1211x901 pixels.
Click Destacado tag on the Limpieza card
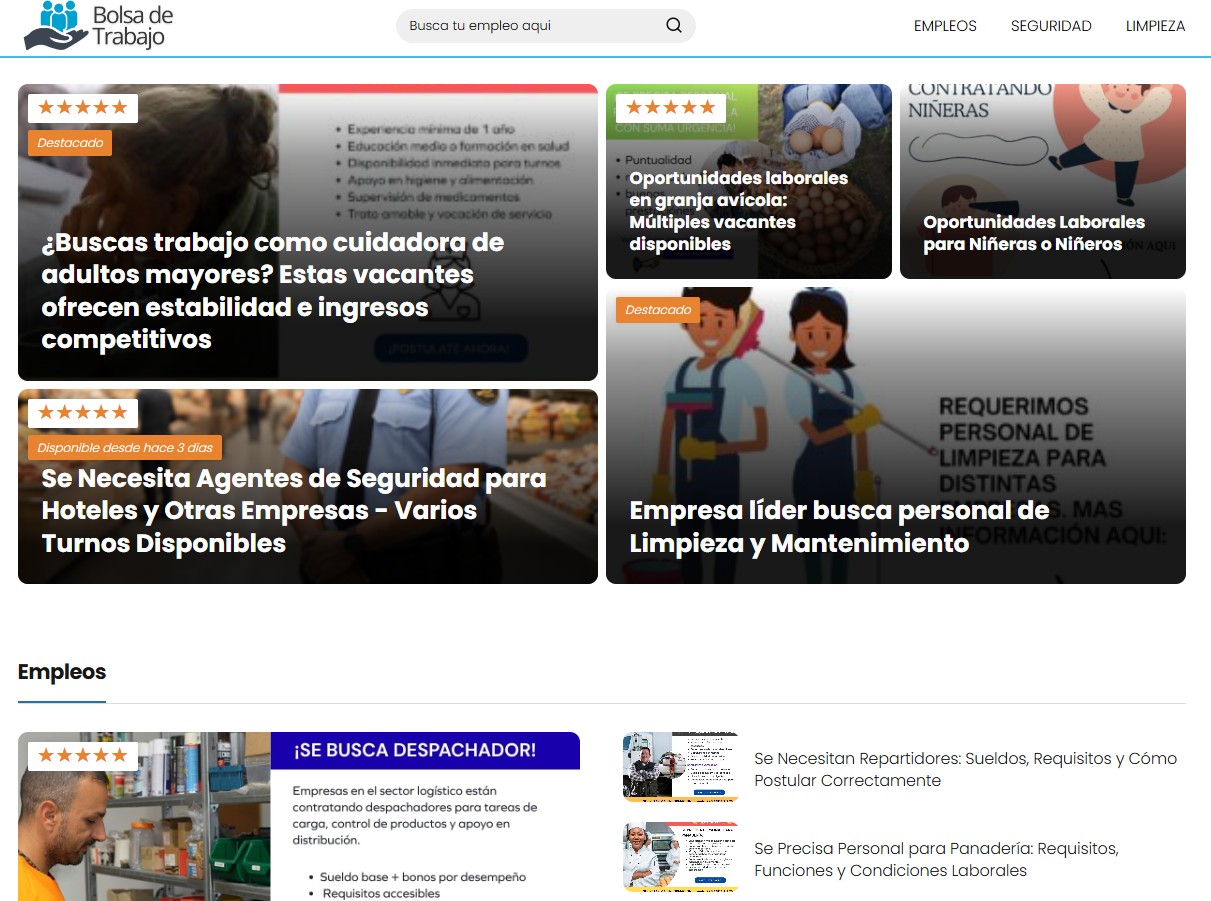click(x=658, y=310)
